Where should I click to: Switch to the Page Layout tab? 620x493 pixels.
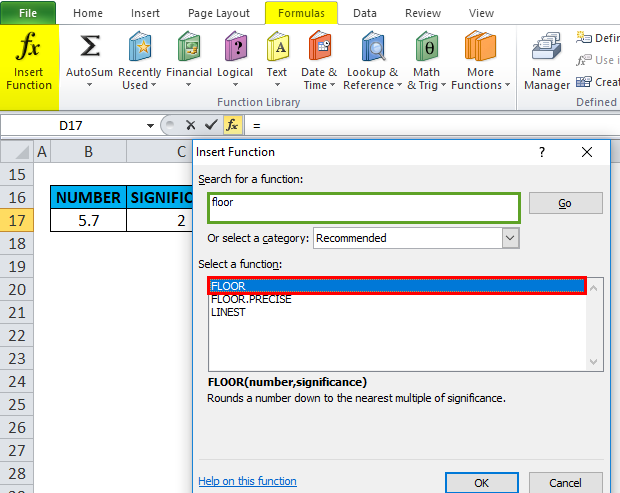[x=219, y=13]
